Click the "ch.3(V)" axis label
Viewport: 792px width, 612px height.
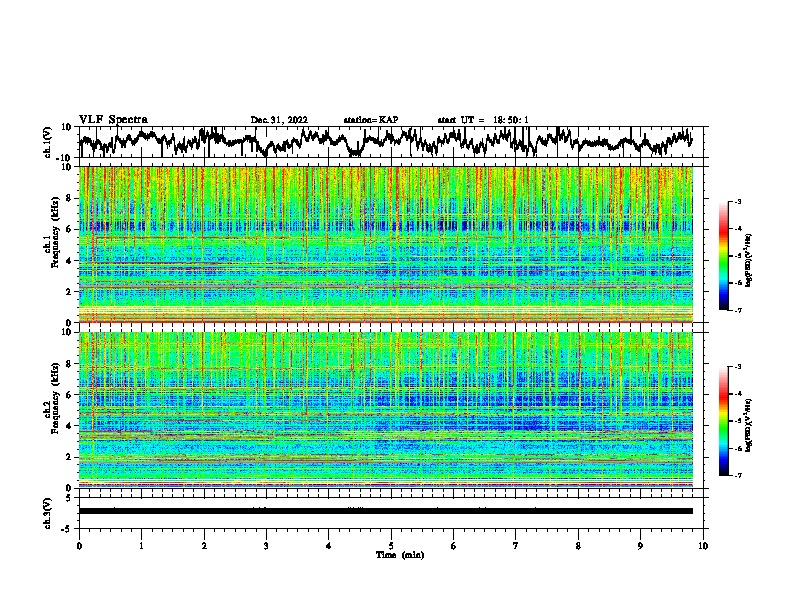click(48, 513)
